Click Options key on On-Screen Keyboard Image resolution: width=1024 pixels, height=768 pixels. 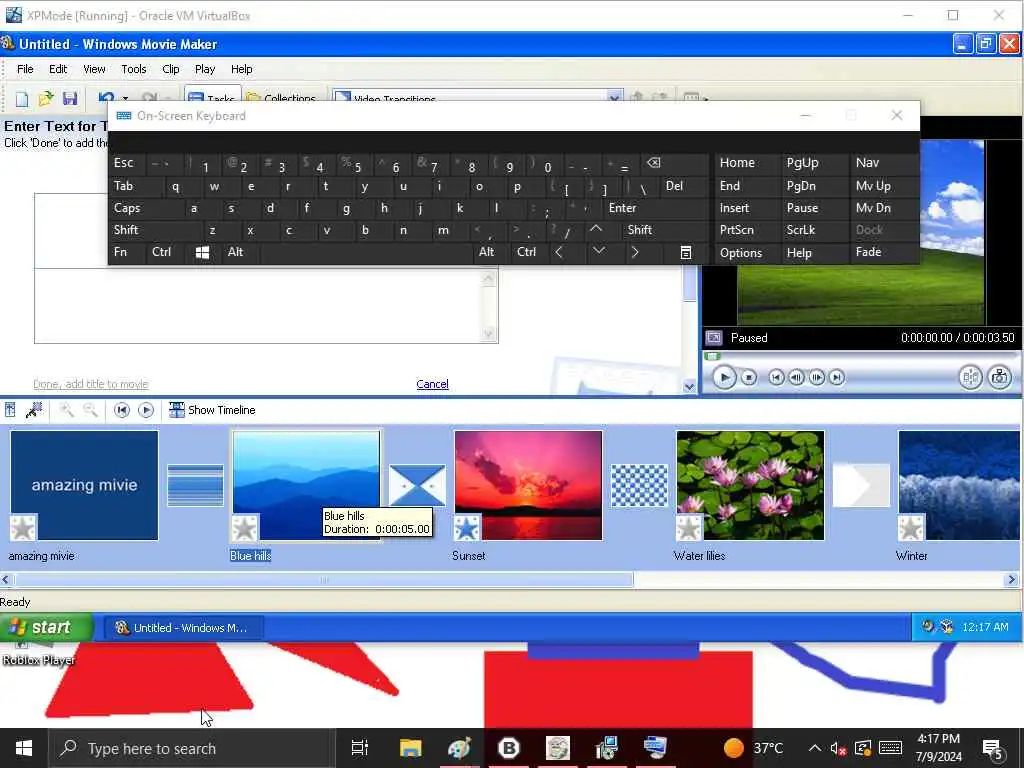(747, 253)
